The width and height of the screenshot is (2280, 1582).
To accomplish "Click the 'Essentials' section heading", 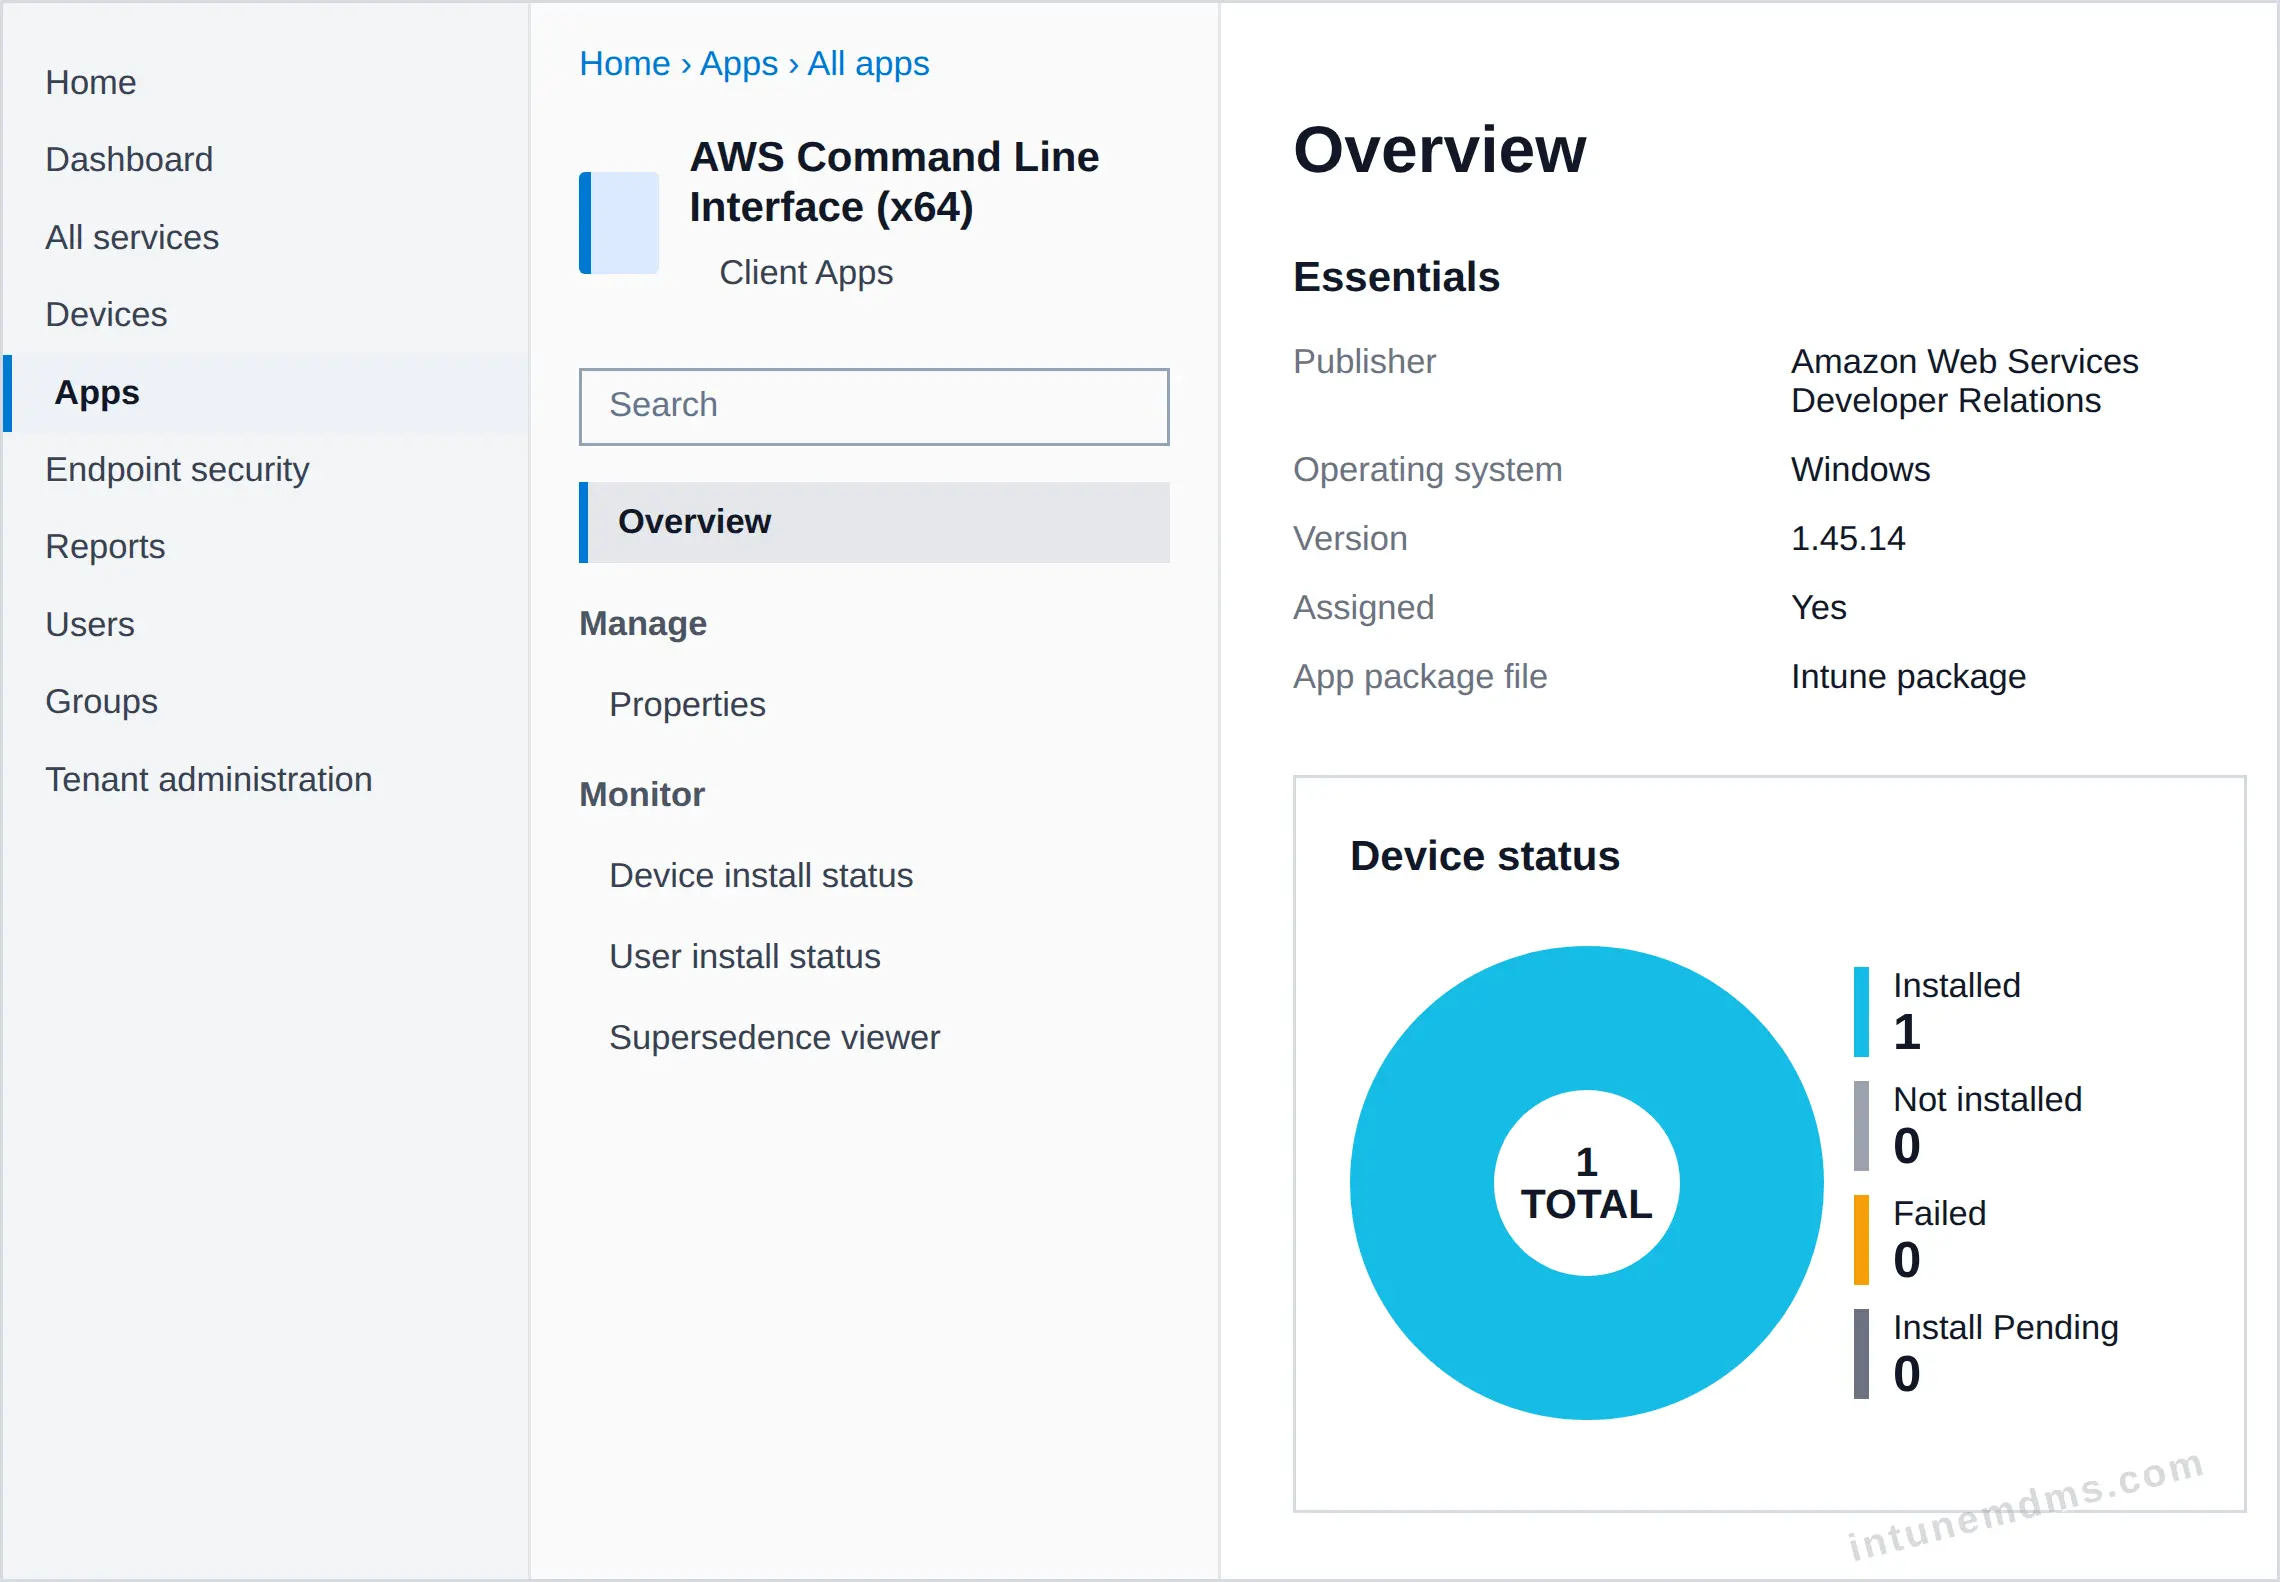I will coord(1396,277).
